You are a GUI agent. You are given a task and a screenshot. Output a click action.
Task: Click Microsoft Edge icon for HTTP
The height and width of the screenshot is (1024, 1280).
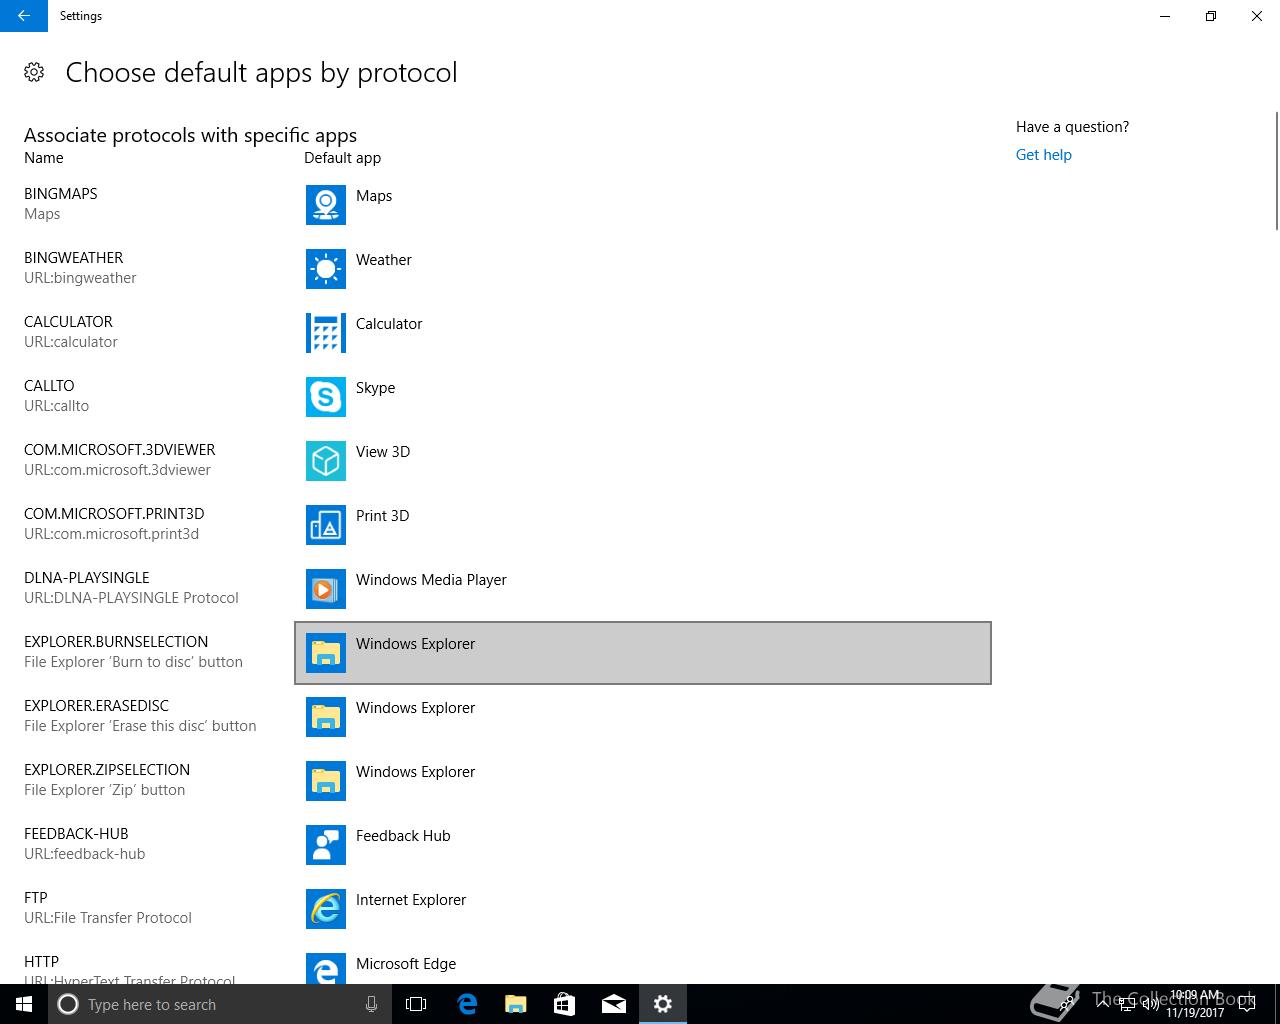tap(326, 968)
